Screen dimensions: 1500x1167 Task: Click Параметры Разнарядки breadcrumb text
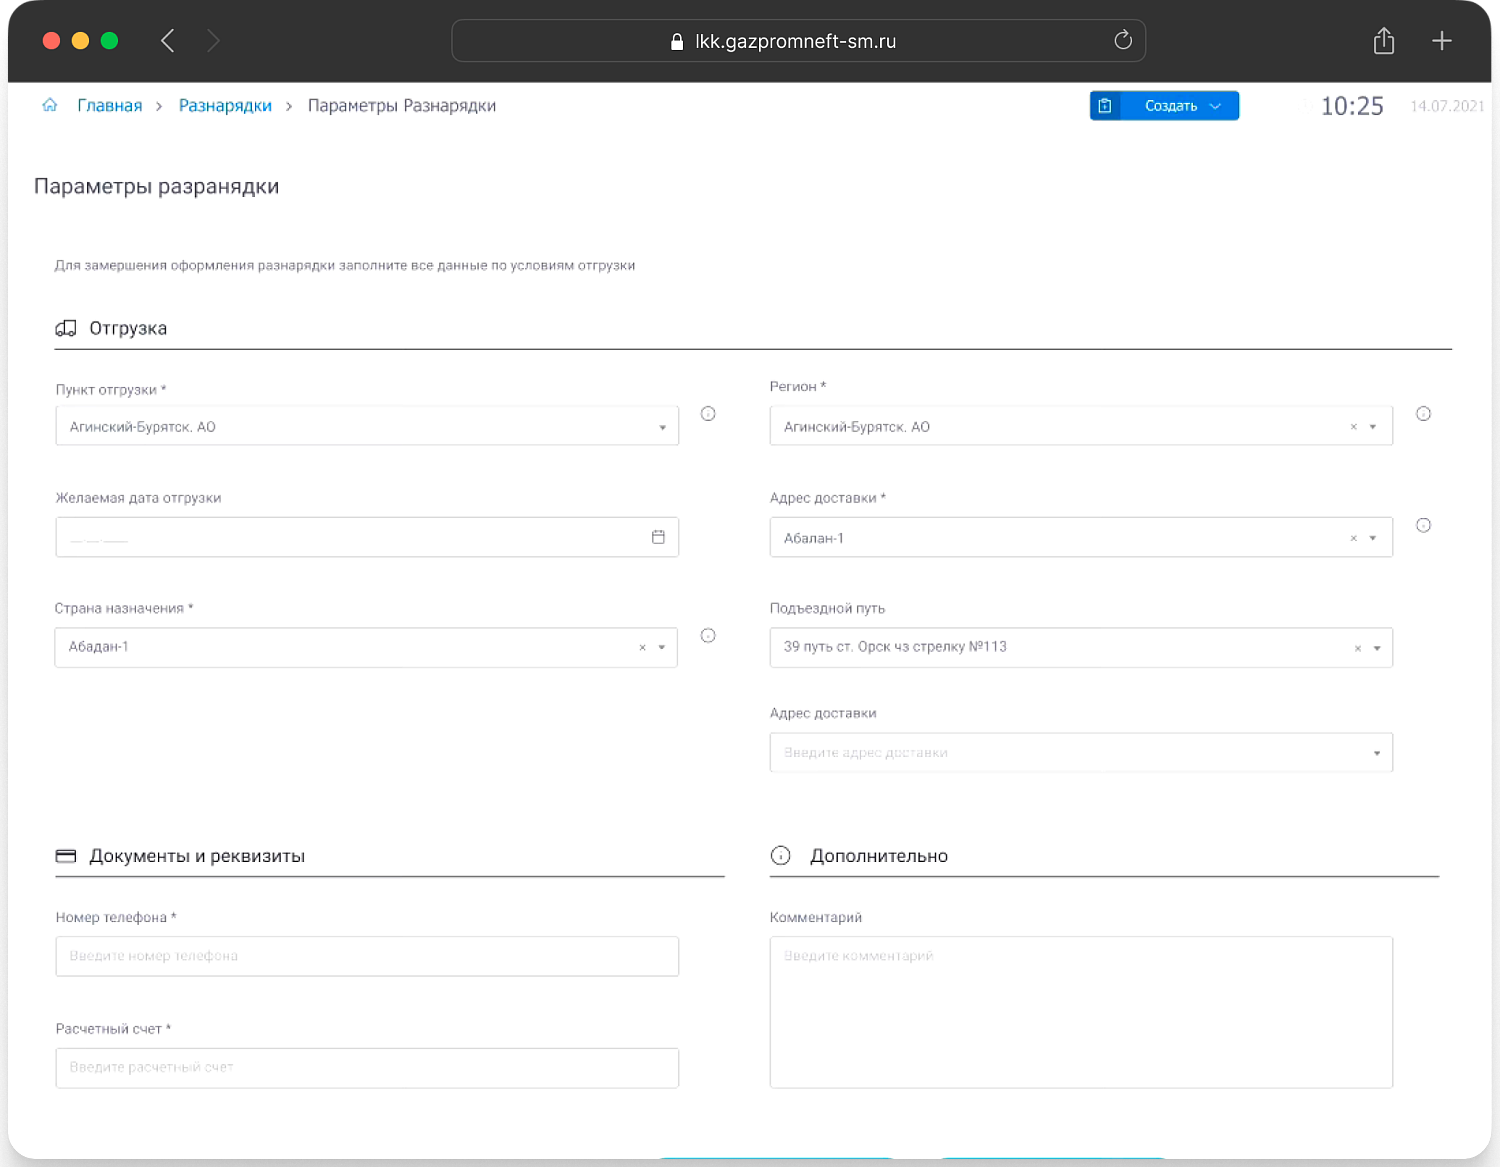click(402, 106)
